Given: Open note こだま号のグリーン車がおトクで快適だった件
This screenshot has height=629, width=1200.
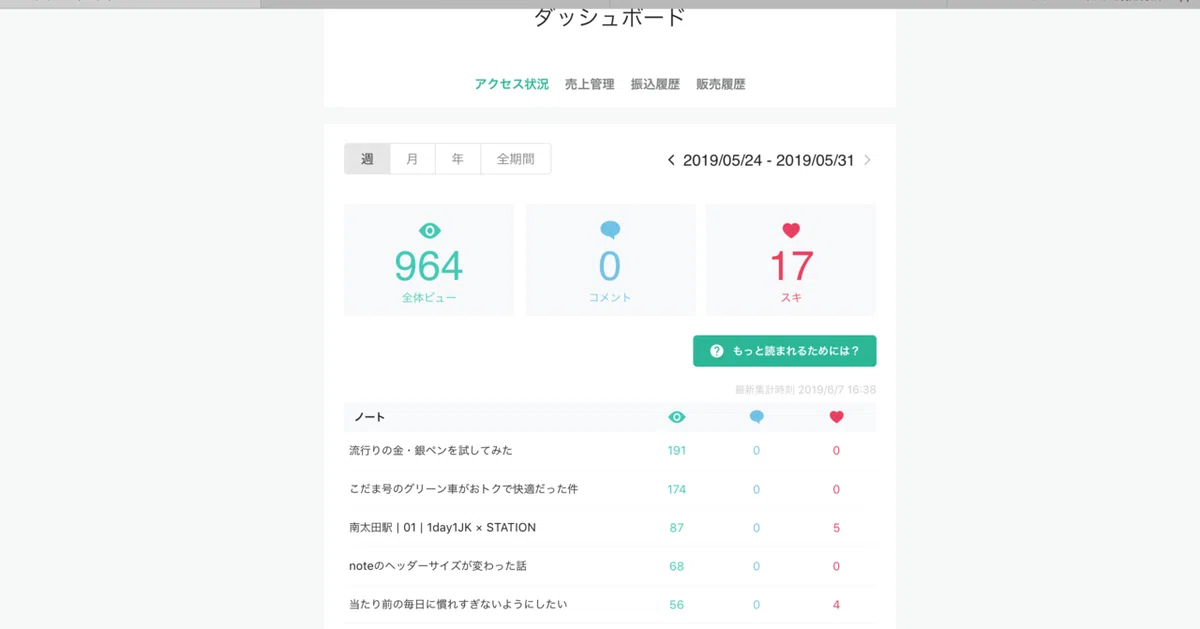Looking at the screenshot, I should tap(464, 489).
